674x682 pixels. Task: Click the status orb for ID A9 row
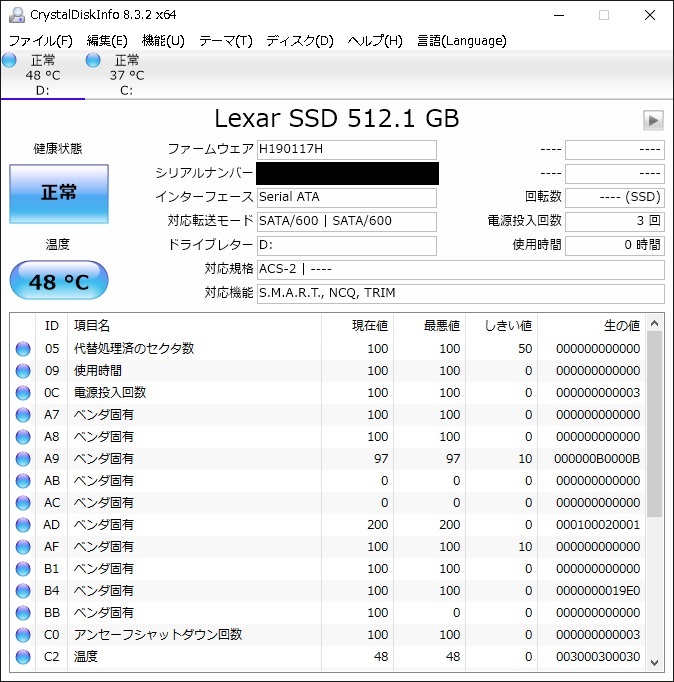coord(23,459)
